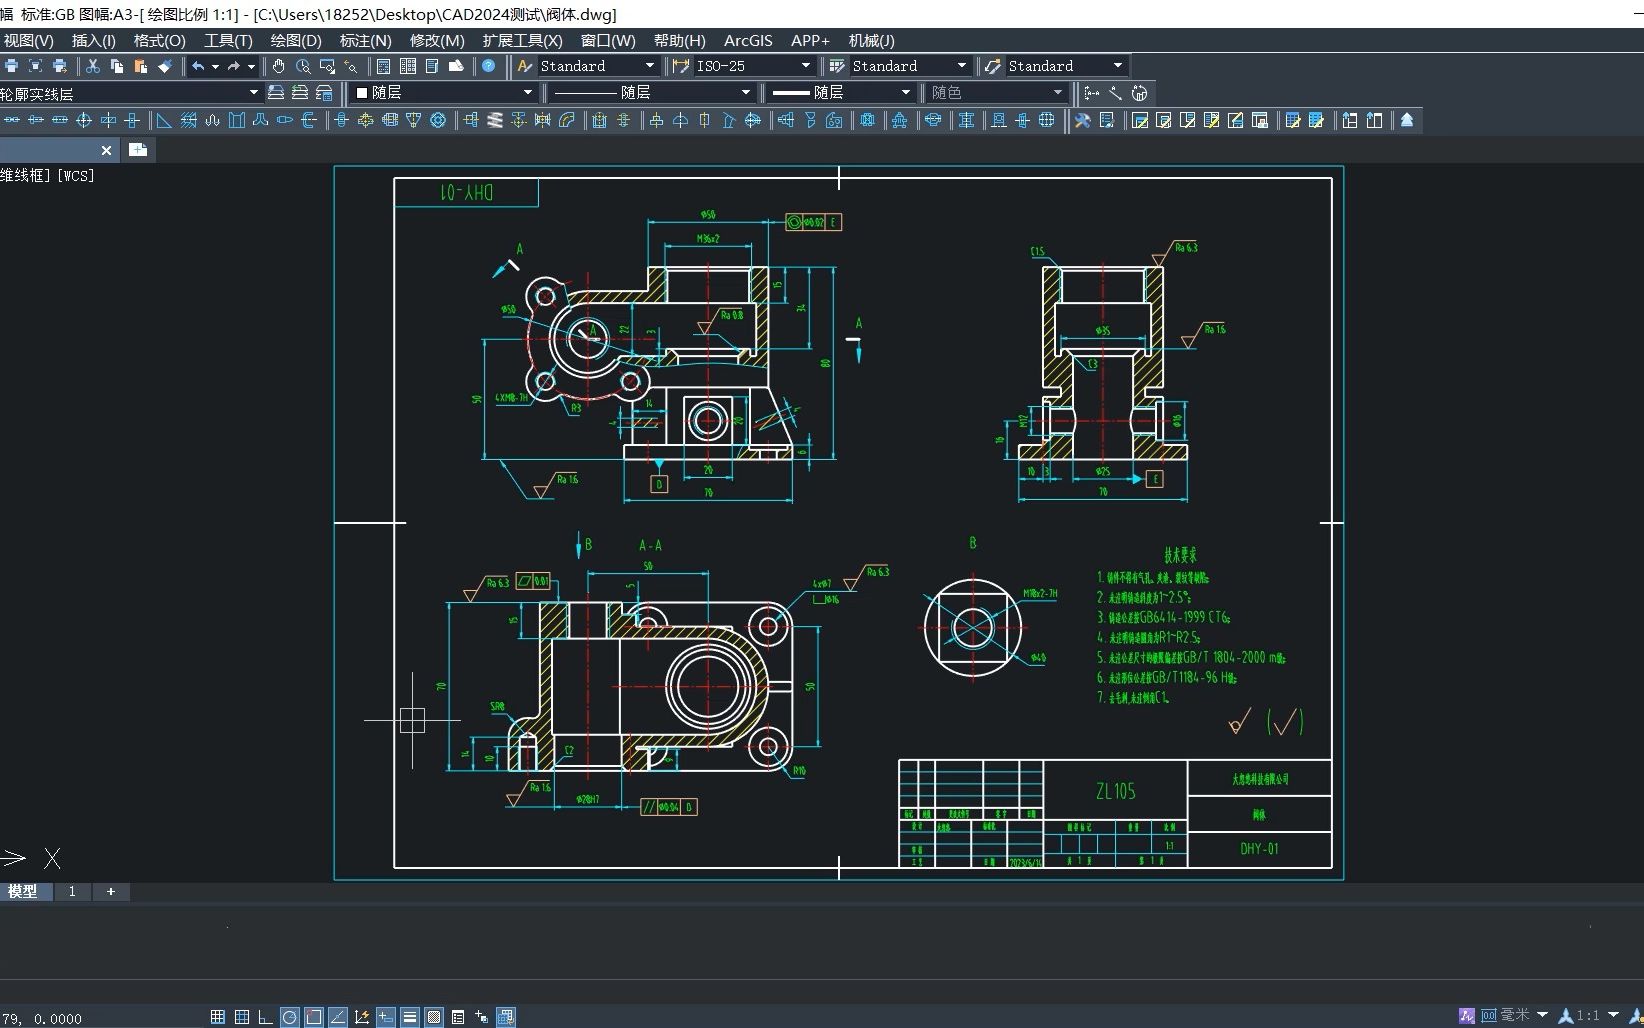Viewport: 1644px width, 1028px height.
Task: Click the Zoom Previous icon
Action: tap(351, 66)
